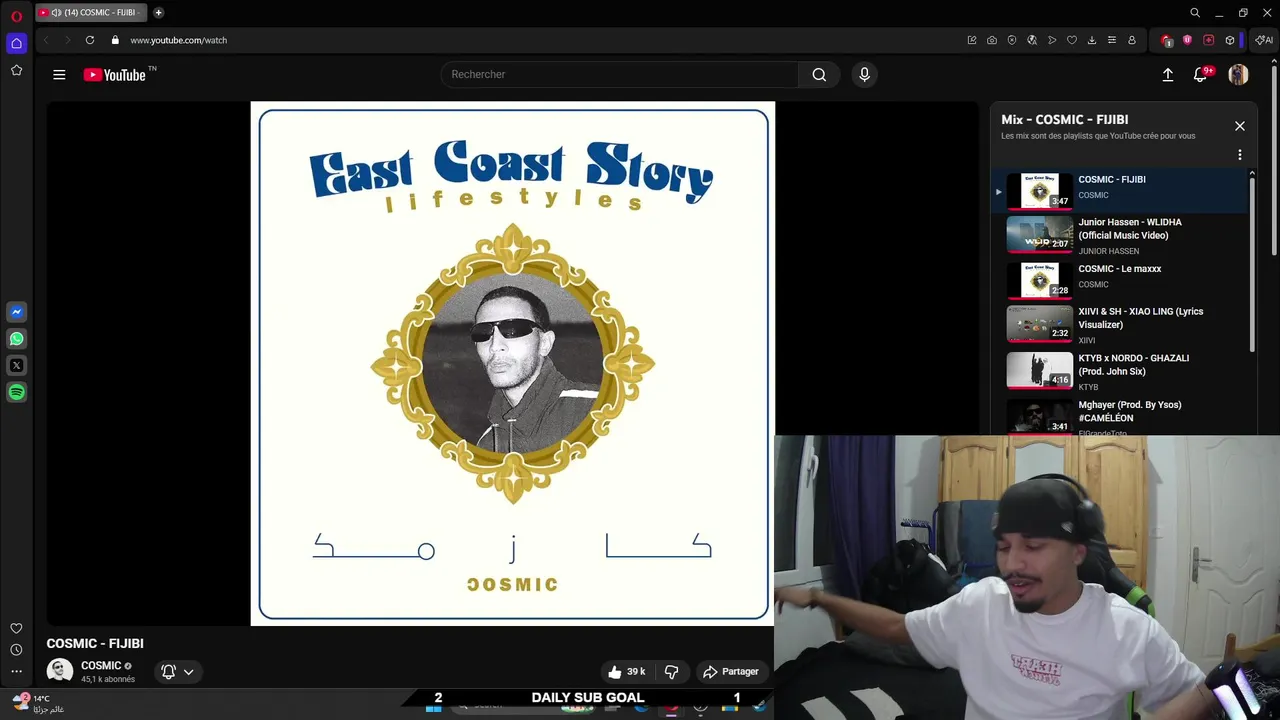Open bookmarks star in Opera sidebar
Viewport: 1280px width, 720px height.
click(16, 70)
